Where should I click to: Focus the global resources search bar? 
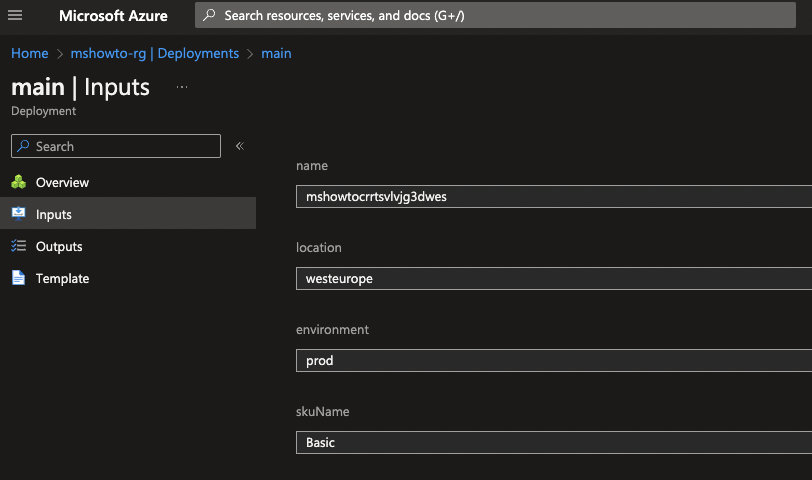pos(495,15)
